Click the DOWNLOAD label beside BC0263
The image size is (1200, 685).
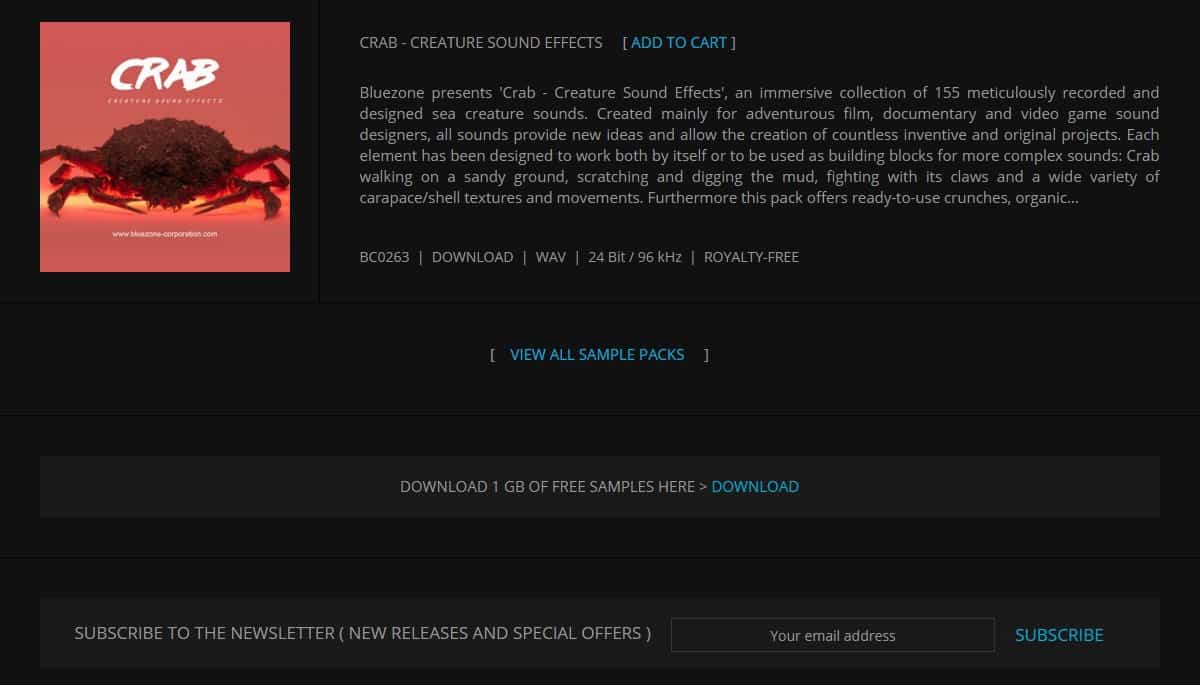click(x=472, y=257)
